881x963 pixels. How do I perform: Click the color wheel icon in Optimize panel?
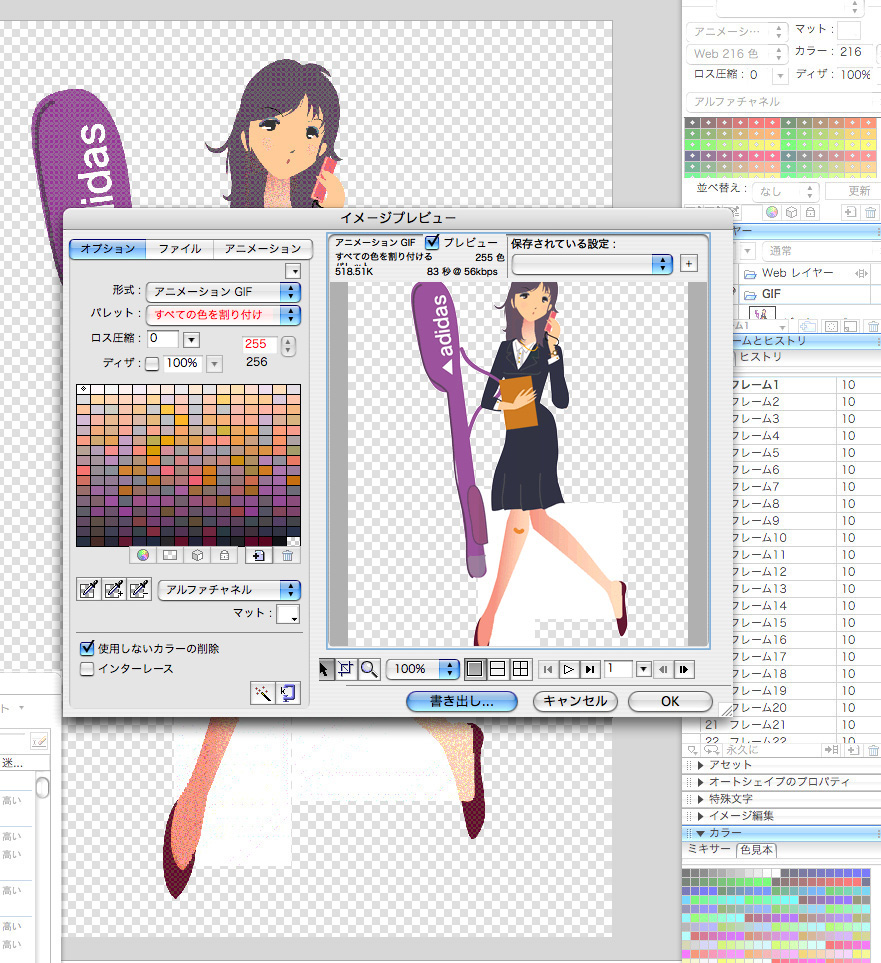point(772,212)
